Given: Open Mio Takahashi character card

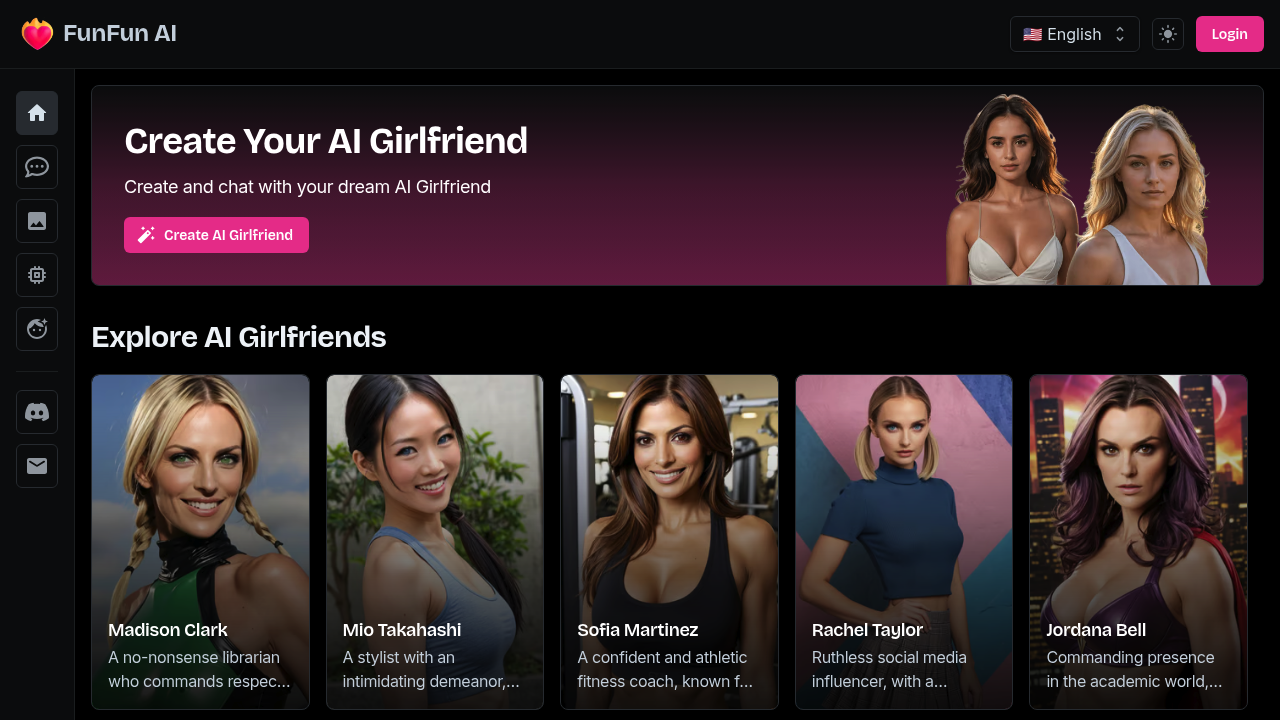Looking at the screenshot, I should point(435,542).
